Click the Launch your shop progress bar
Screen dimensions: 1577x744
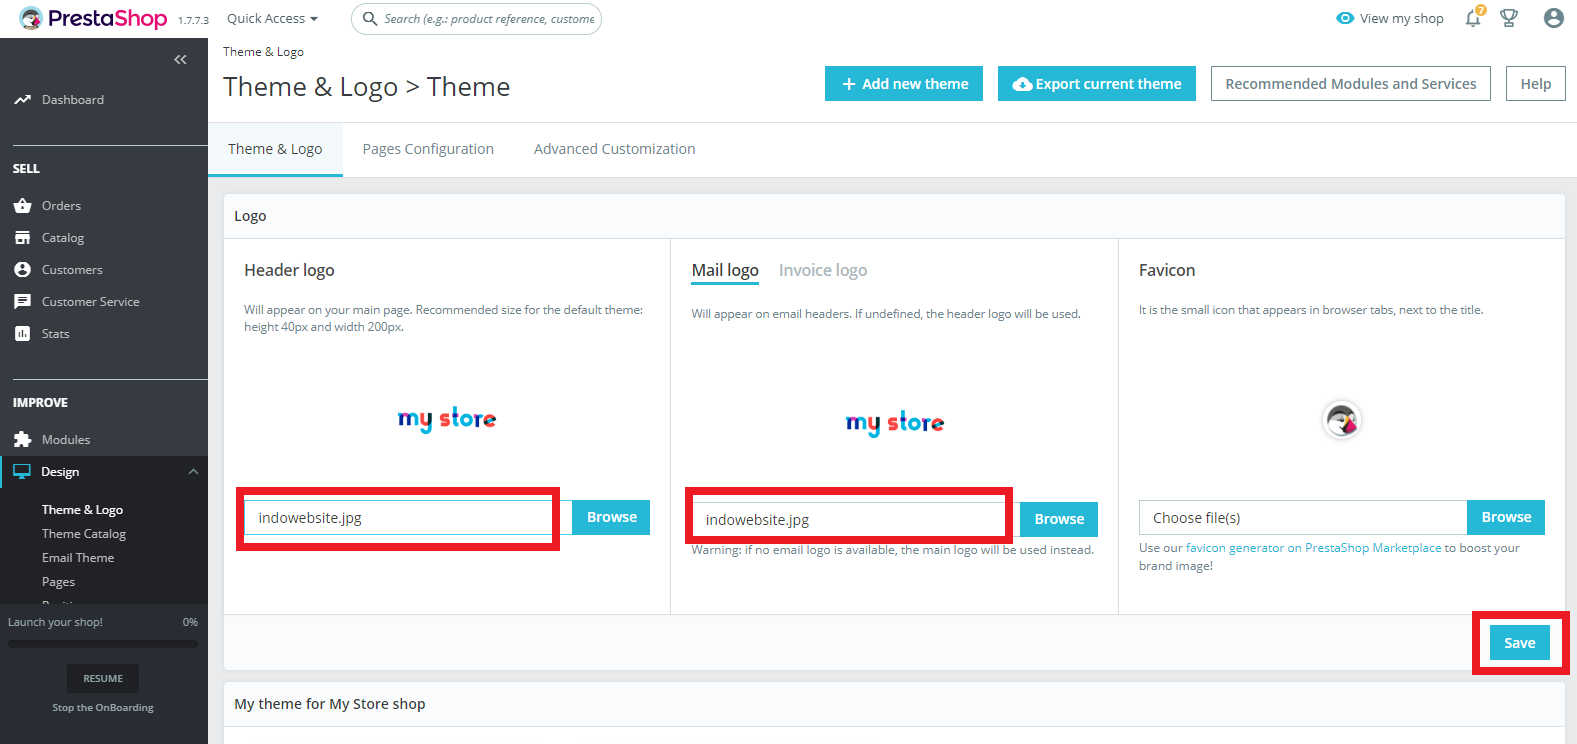coord(103,644)
